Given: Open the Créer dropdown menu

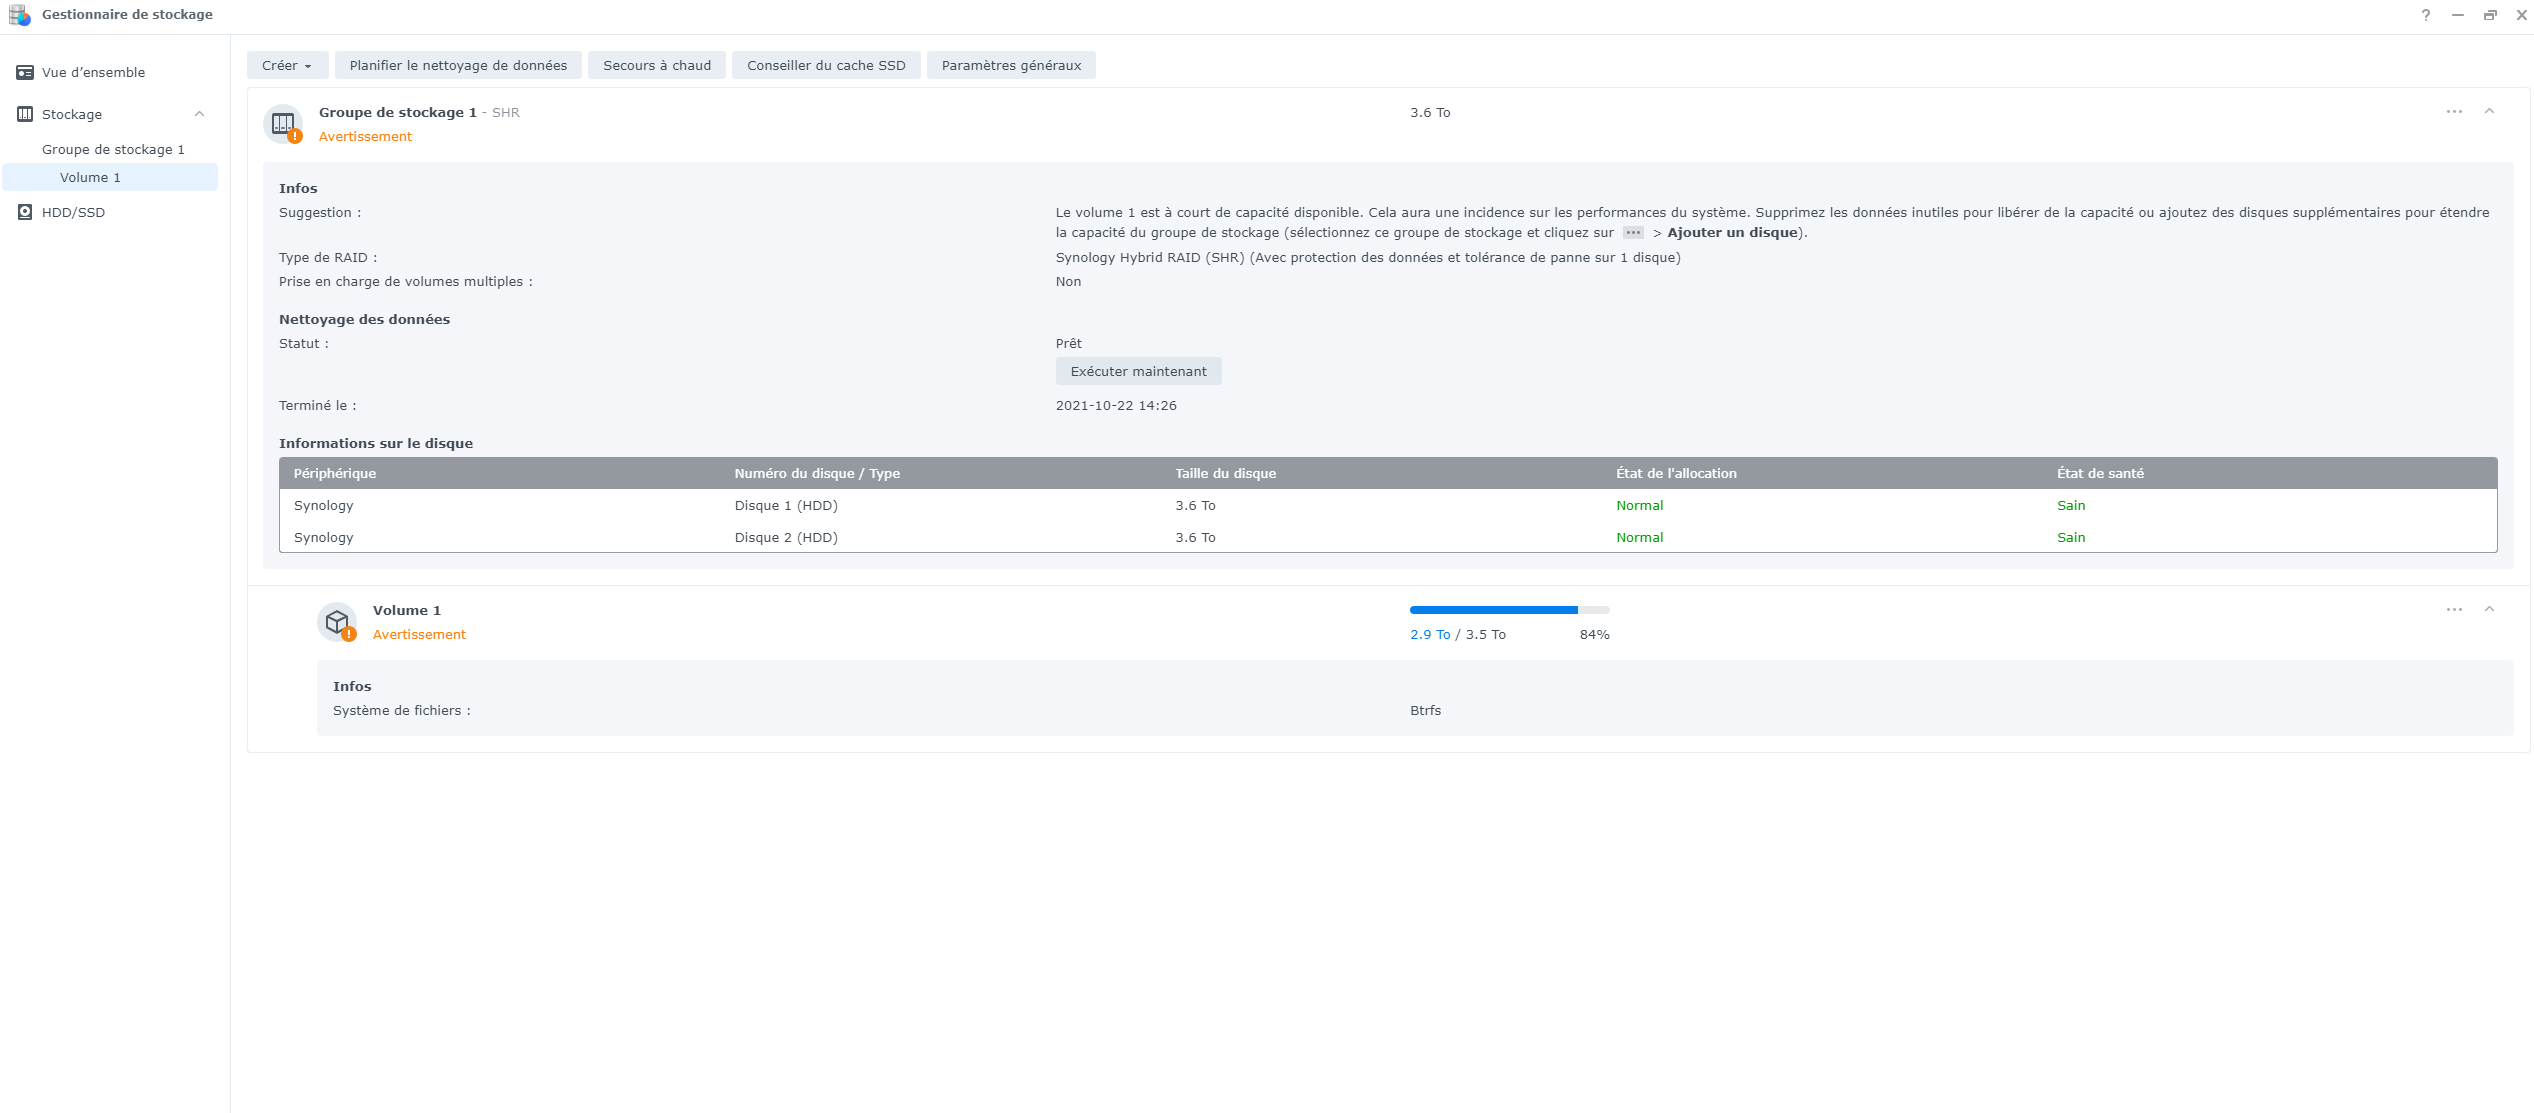Looking at the screenshot, I should [x=287, y=66].
